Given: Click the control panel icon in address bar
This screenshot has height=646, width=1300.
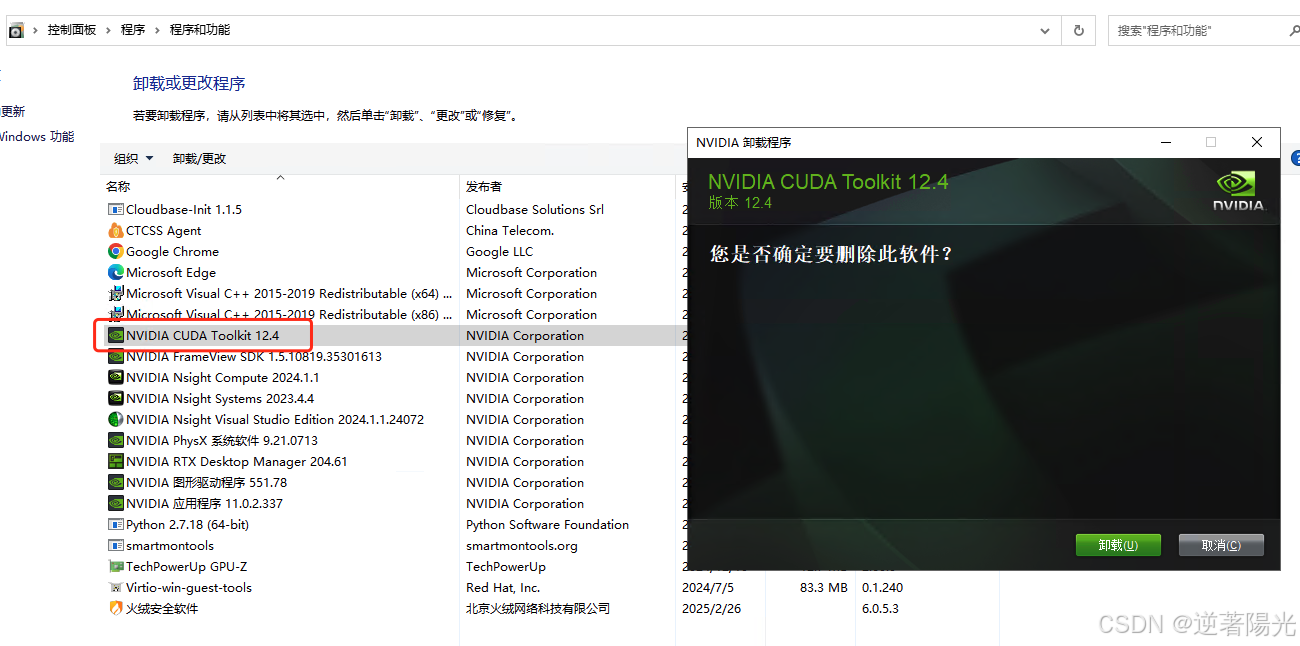Looking at the screenshot, I should point(16,30).
